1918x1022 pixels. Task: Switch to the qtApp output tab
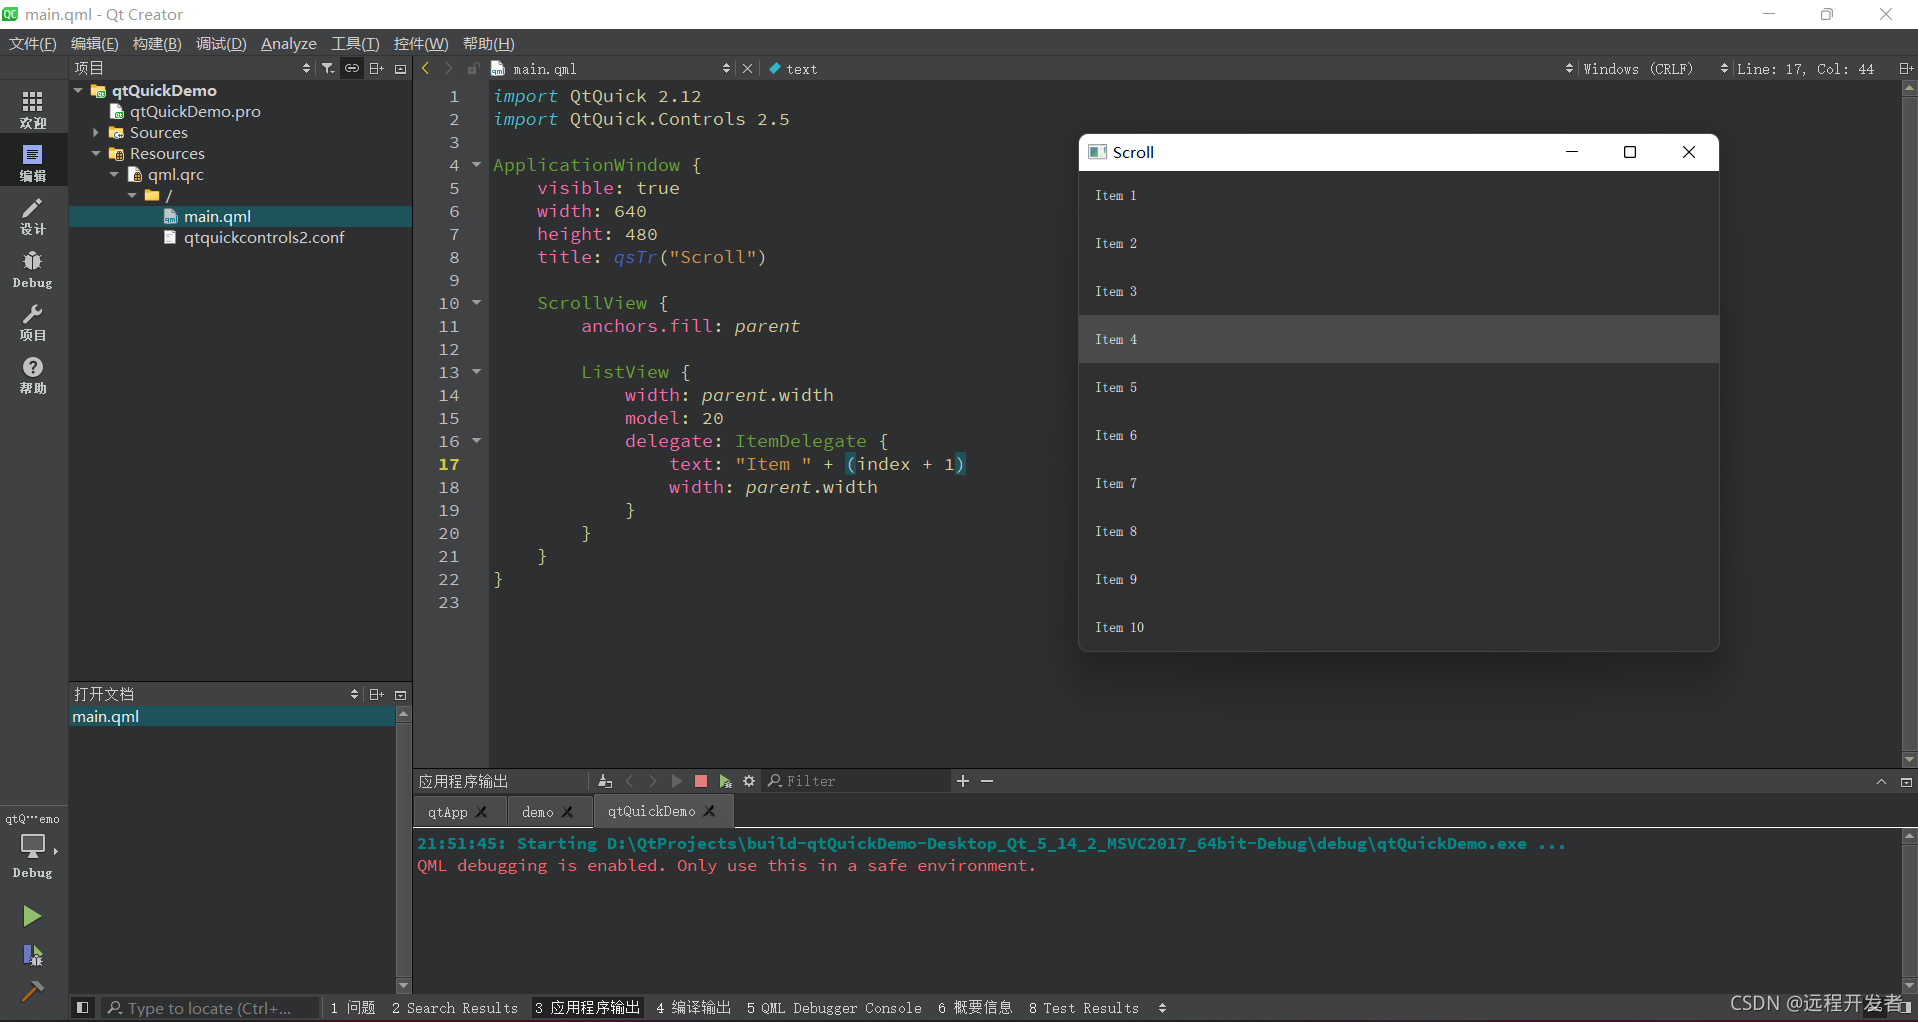pyautogui.click(x=448, y=811)
